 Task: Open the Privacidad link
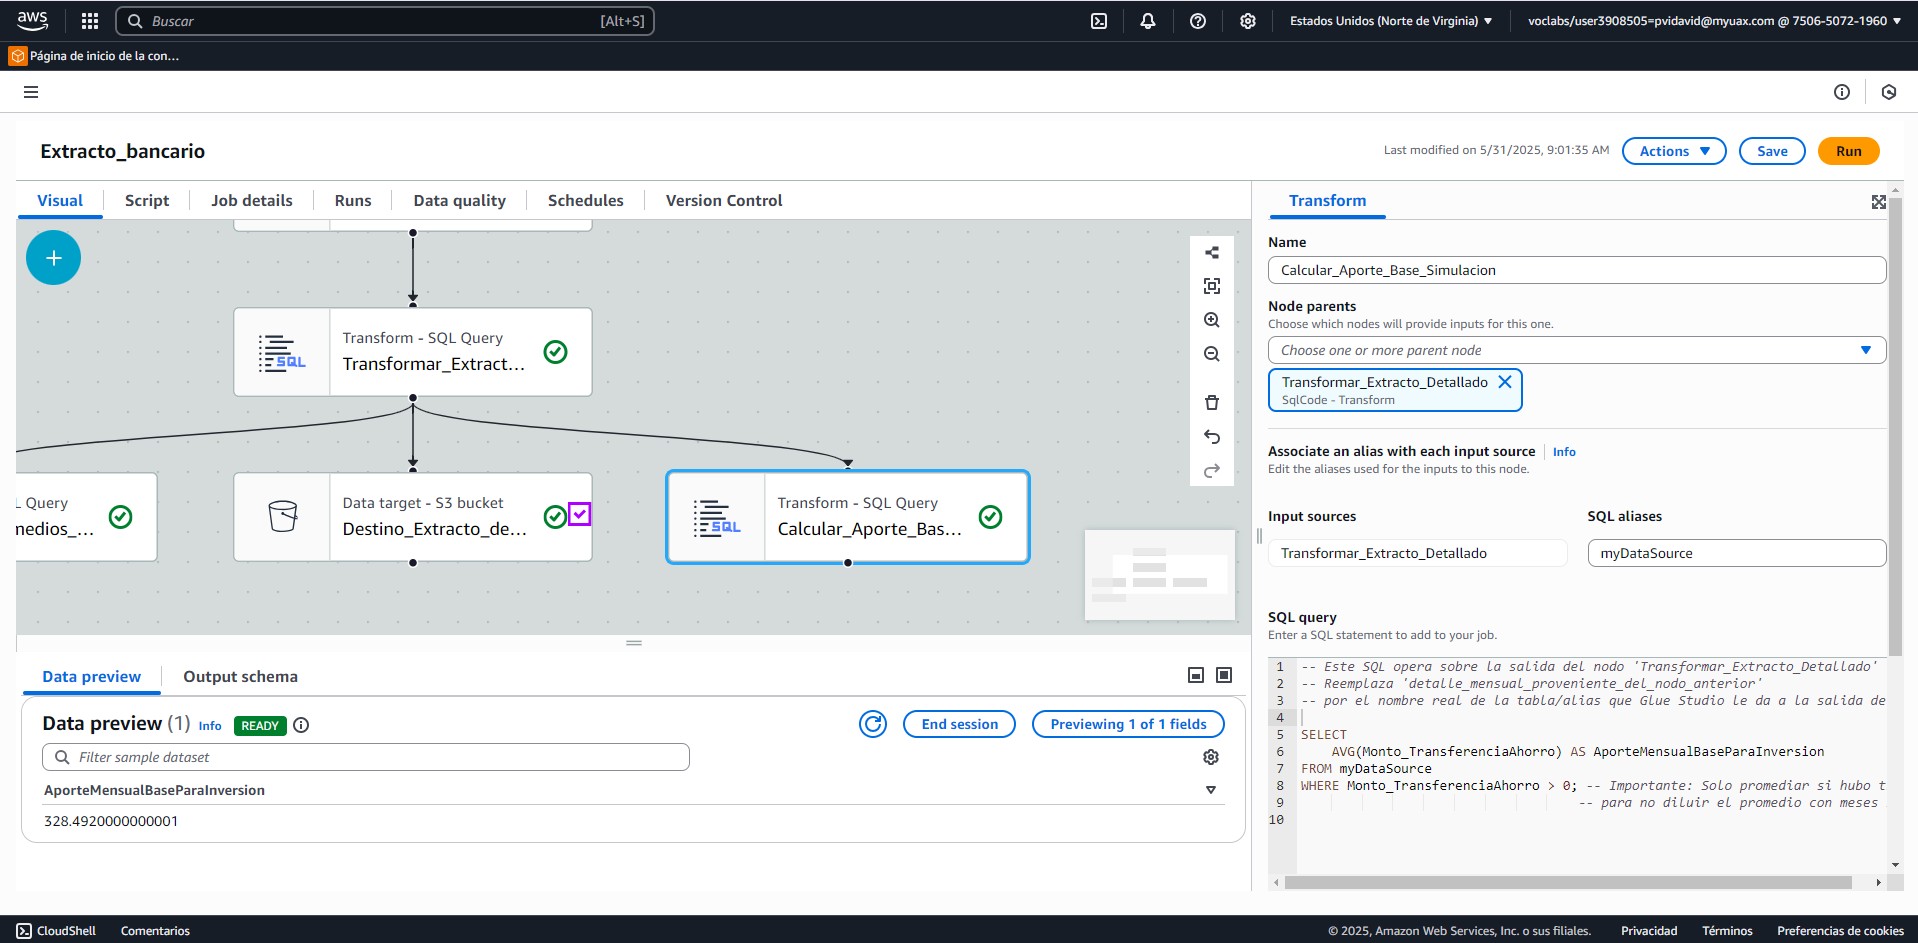point(1649,931)
